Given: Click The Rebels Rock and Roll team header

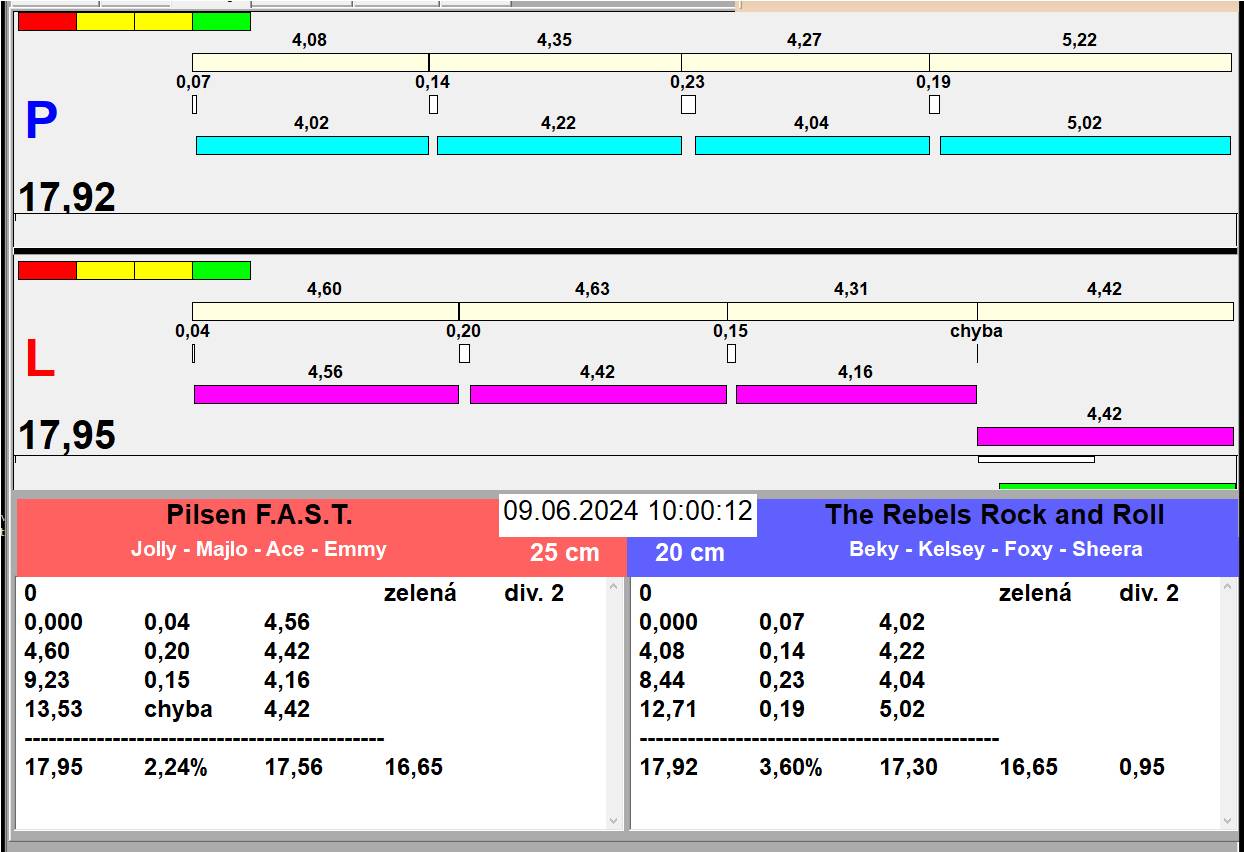Looking at the screenshot, I should pyautogui.click(x=994, y=516).
